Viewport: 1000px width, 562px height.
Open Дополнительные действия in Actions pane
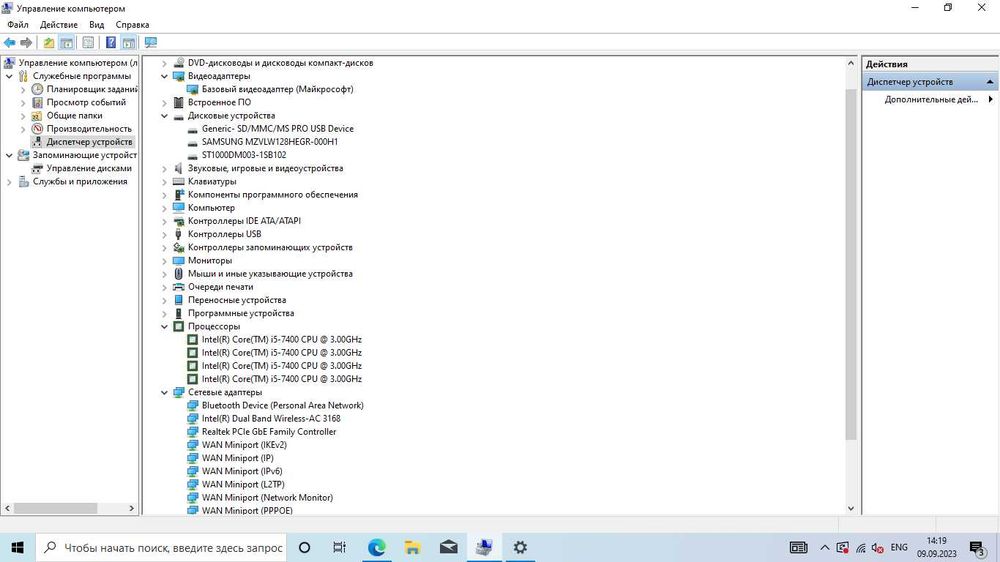point(931,100)
